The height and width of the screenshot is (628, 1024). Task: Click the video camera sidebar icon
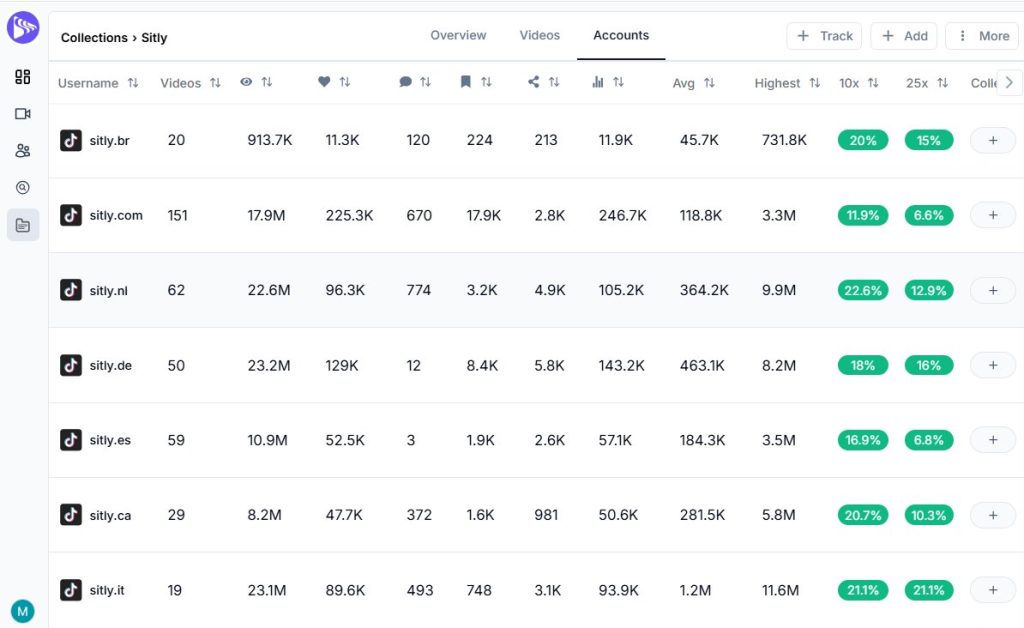pyautogui.click(x=22, y=114)
